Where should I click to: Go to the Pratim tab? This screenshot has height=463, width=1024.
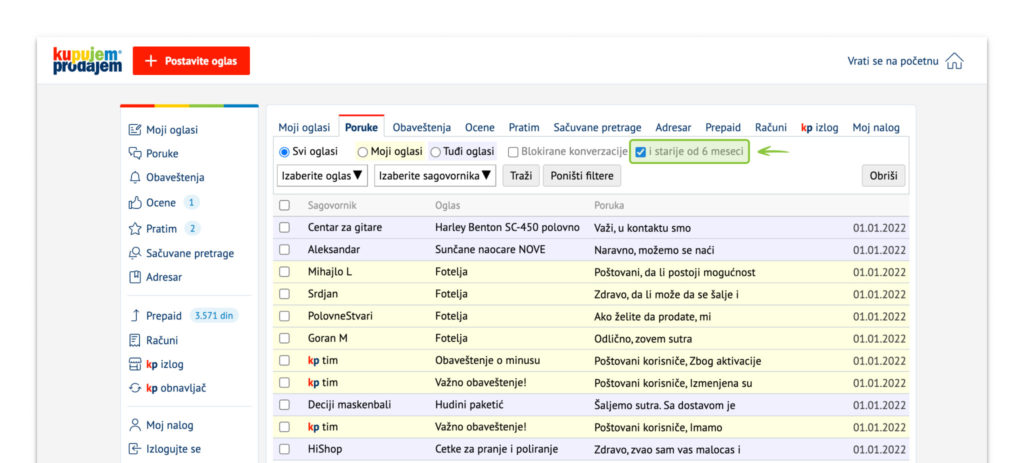click(524, 128)
